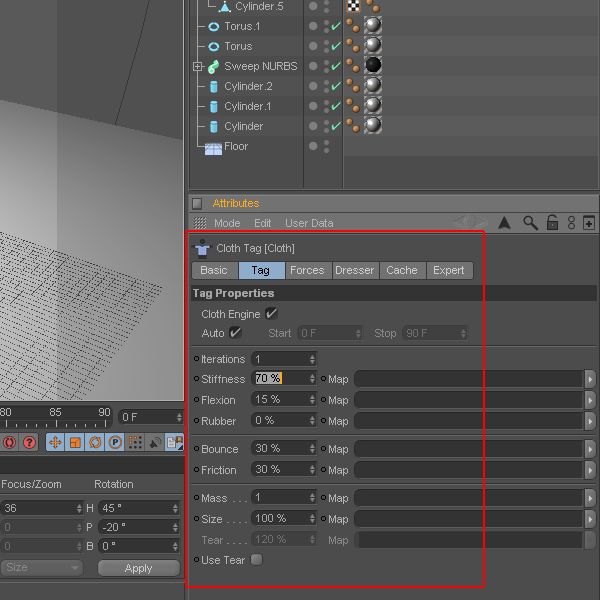Click the up arrow navigation icon in Attributes

click(504, 222)
